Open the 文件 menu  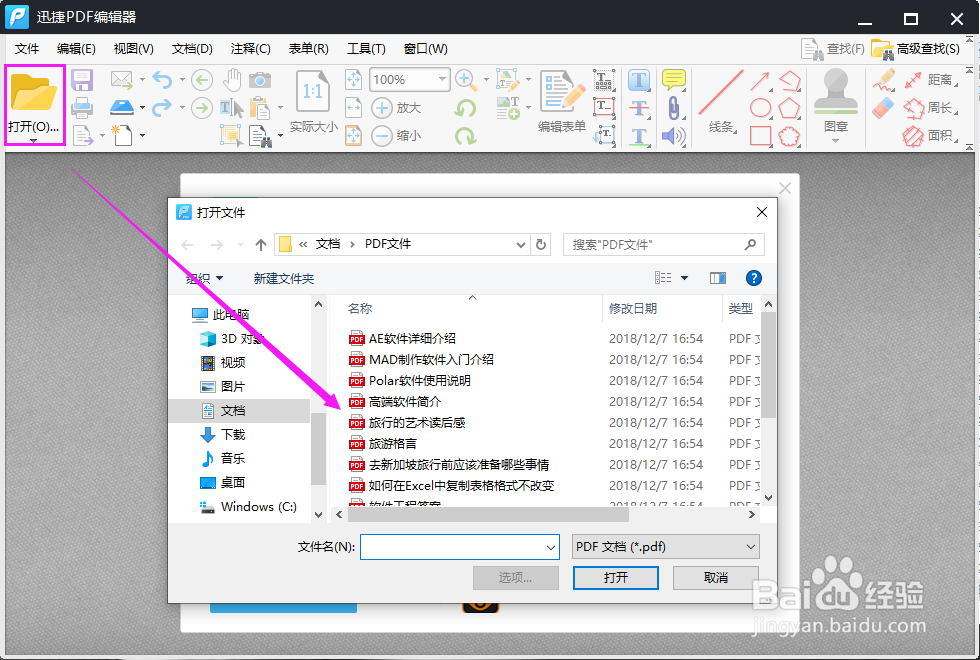(27, 49)
